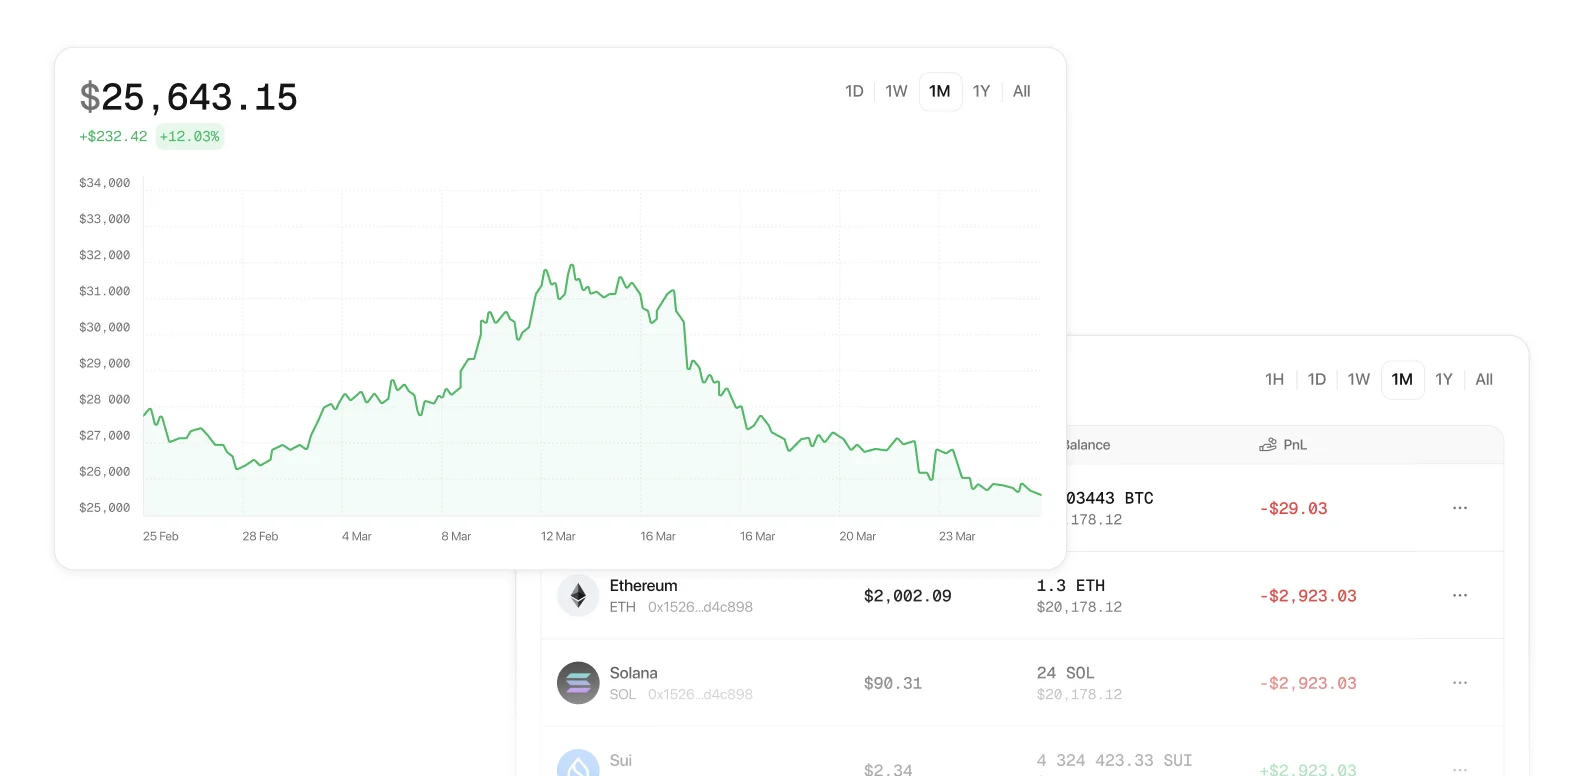The width and height of the screenshot is (1582, 776).
Task: Choose All range in asset table
Action: coord(1484,379)
